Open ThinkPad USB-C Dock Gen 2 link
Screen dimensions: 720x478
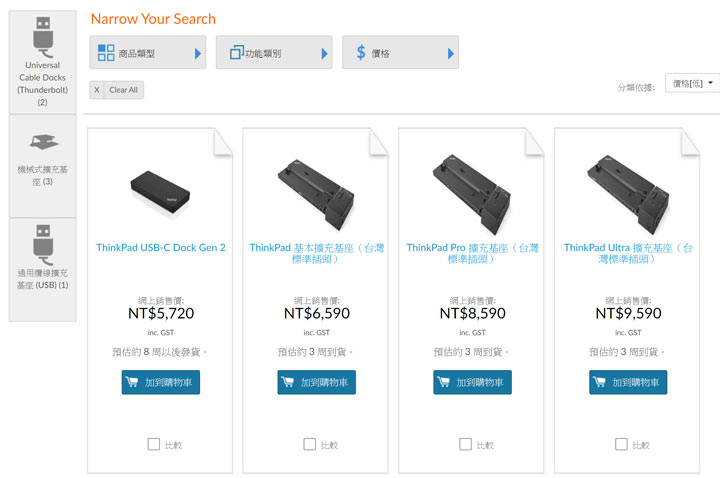[161, 247]
